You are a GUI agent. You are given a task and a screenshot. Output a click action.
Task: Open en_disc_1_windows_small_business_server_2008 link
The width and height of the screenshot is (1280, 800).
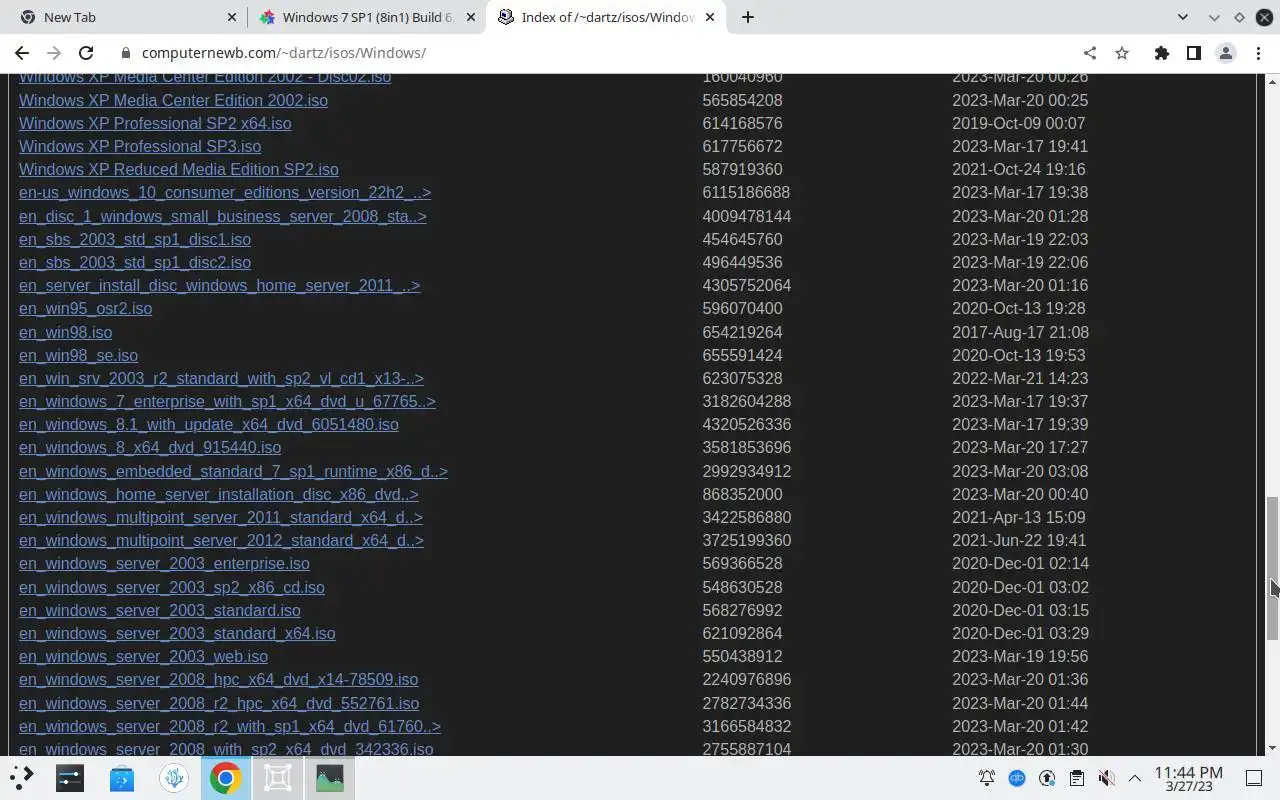tap(223, 216)
